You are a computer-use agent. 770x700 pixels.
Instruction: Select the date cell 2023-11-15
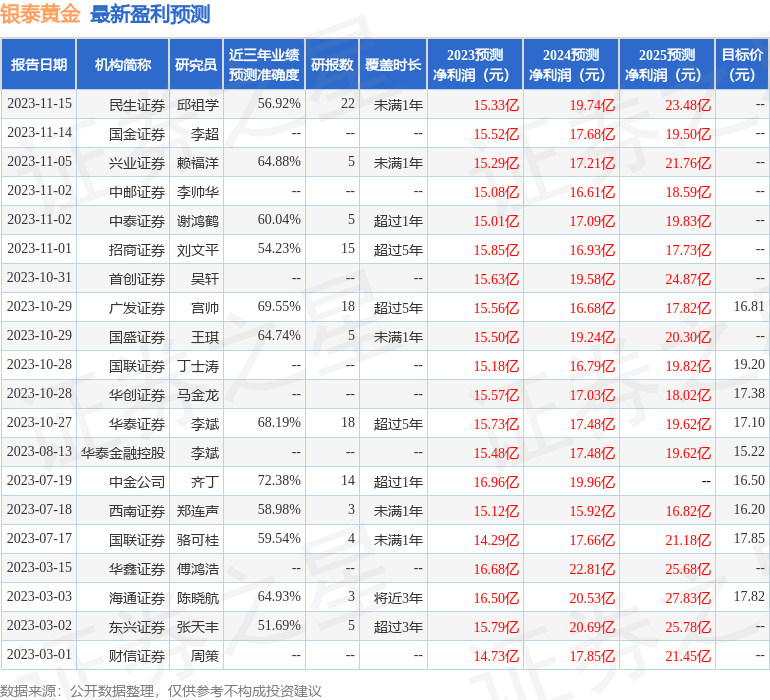pos(39,104)
